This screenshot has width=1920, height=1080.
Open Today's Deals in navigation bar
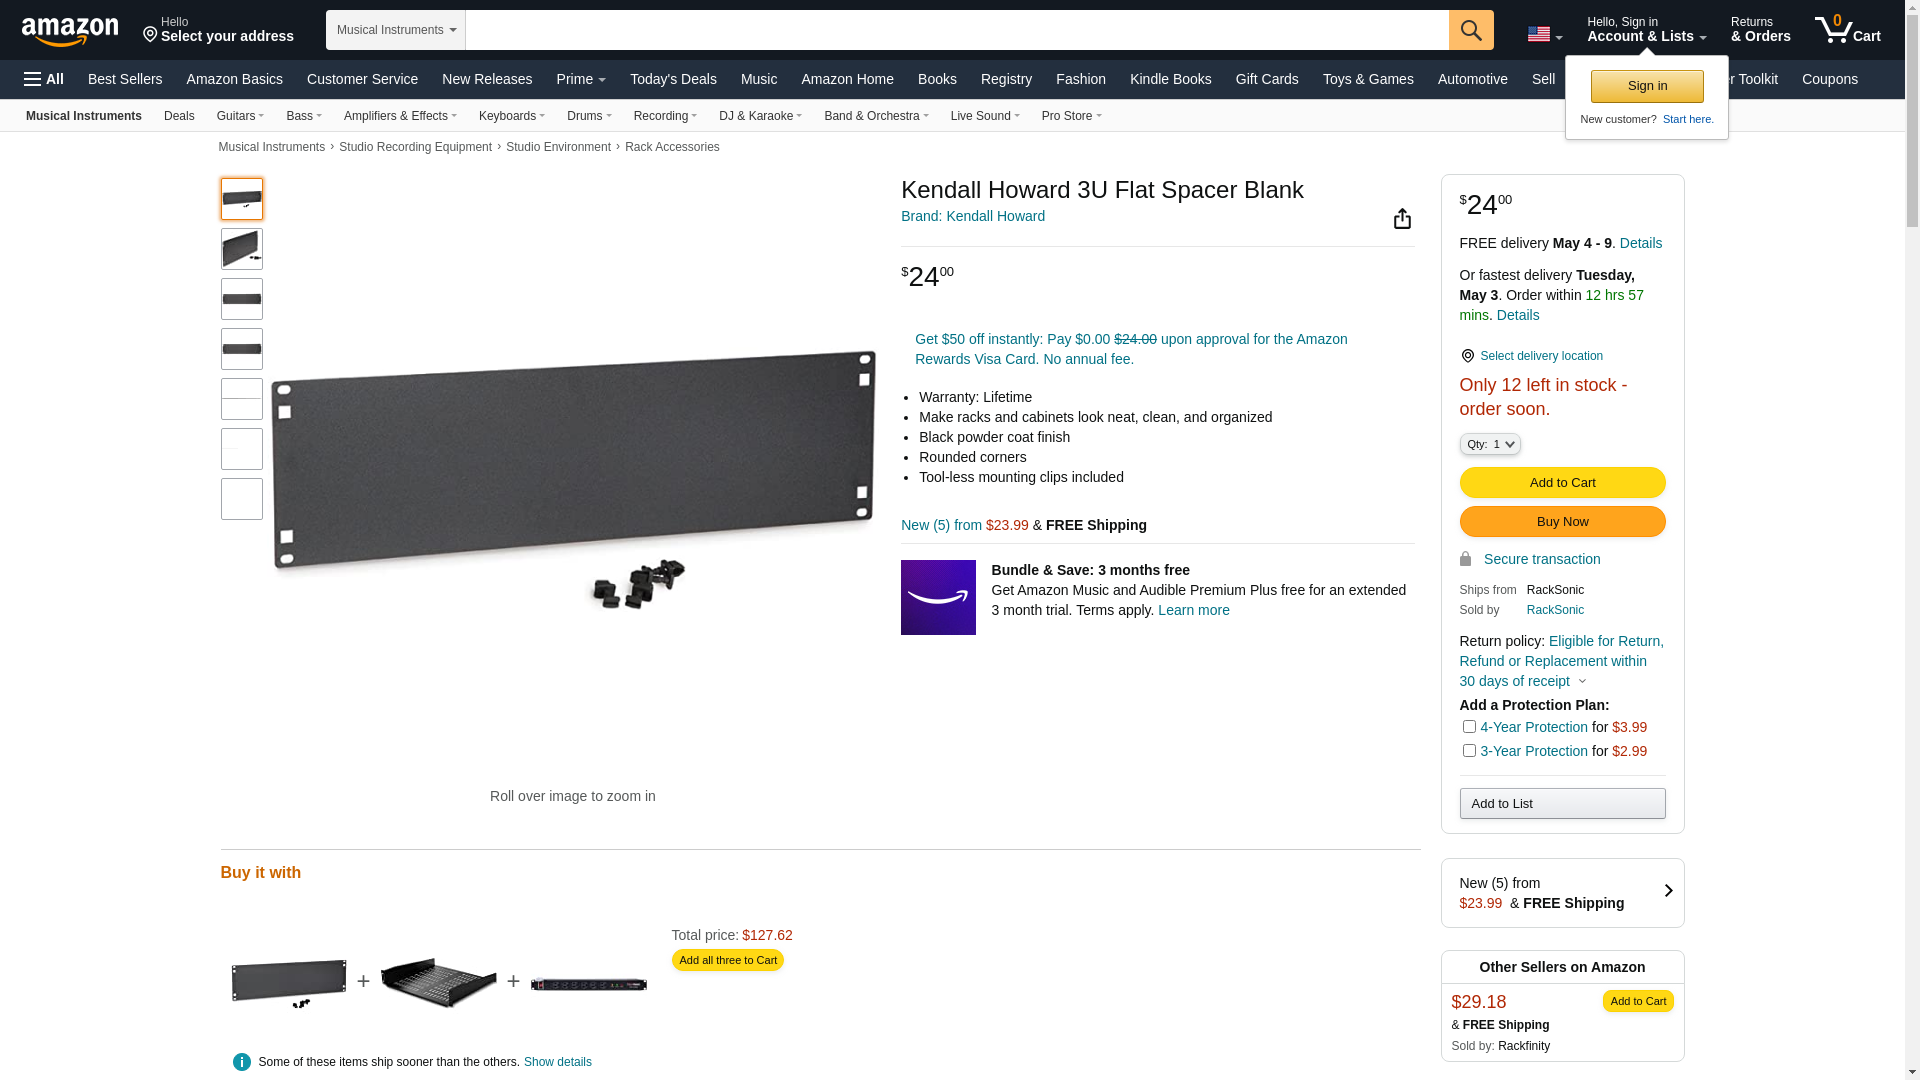click(x=673, y=79)
